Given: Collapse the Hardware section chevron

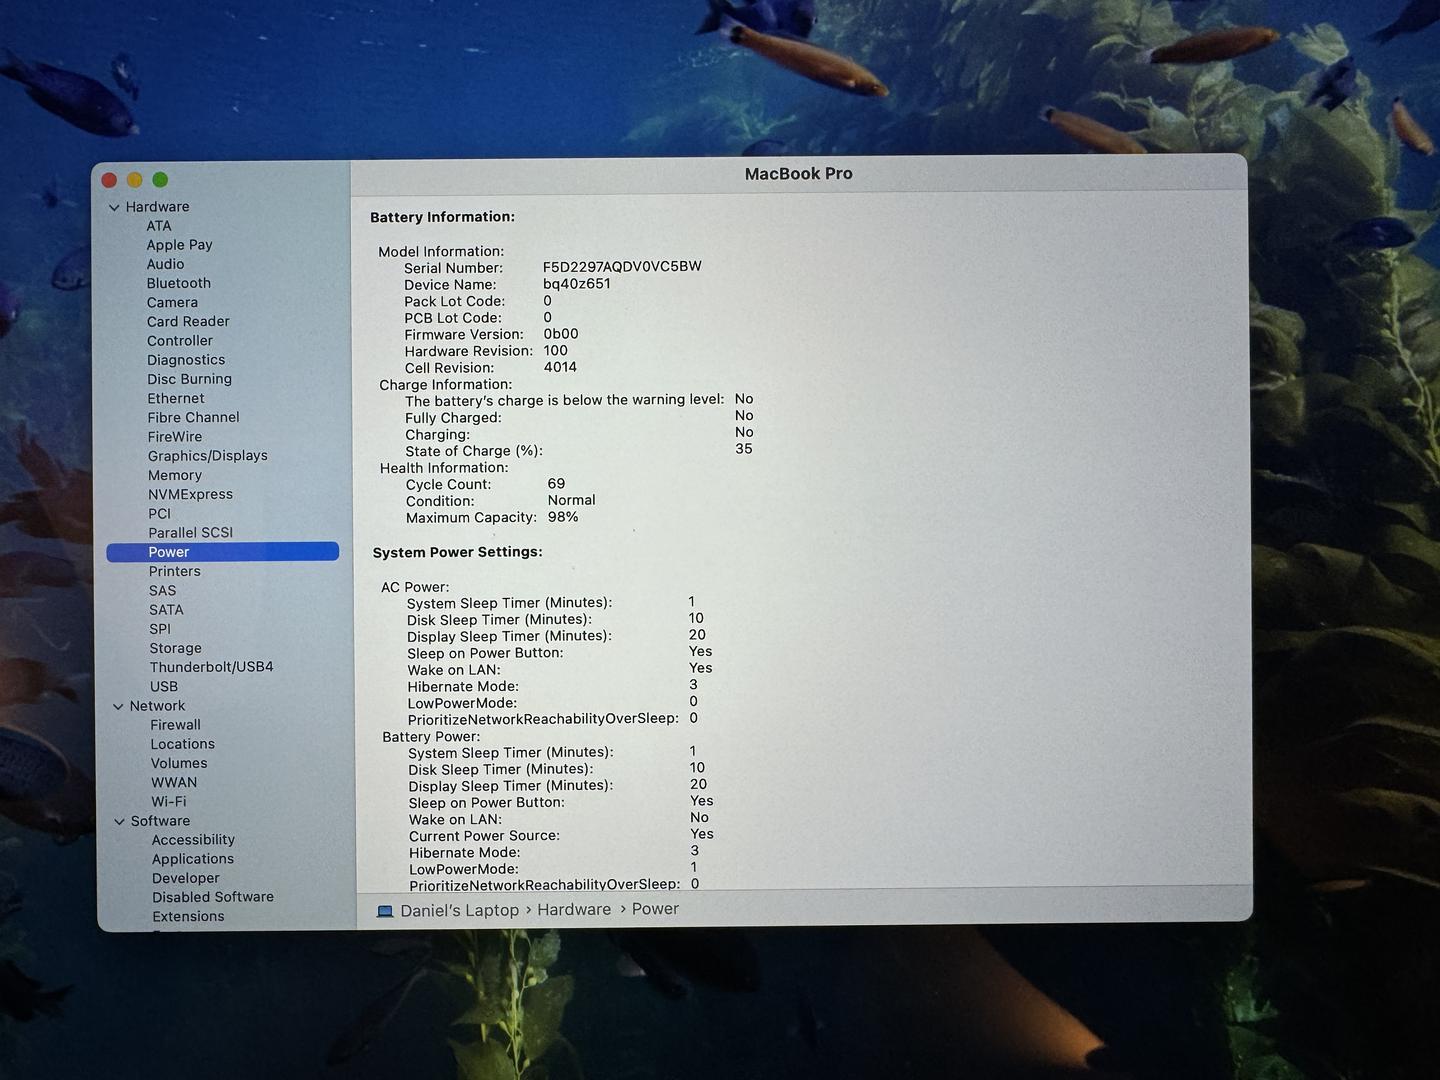Looking at the screenshot, I should coord(114,208).
